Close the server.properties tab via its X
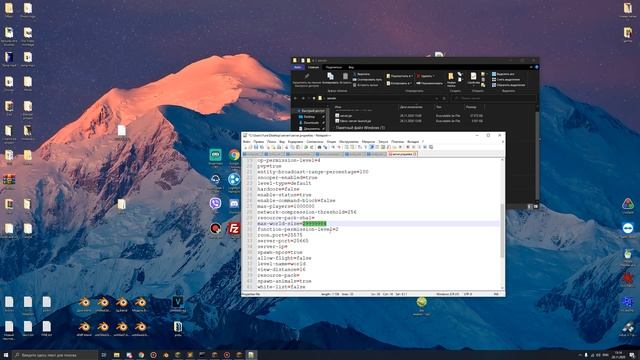 [415, 154]
